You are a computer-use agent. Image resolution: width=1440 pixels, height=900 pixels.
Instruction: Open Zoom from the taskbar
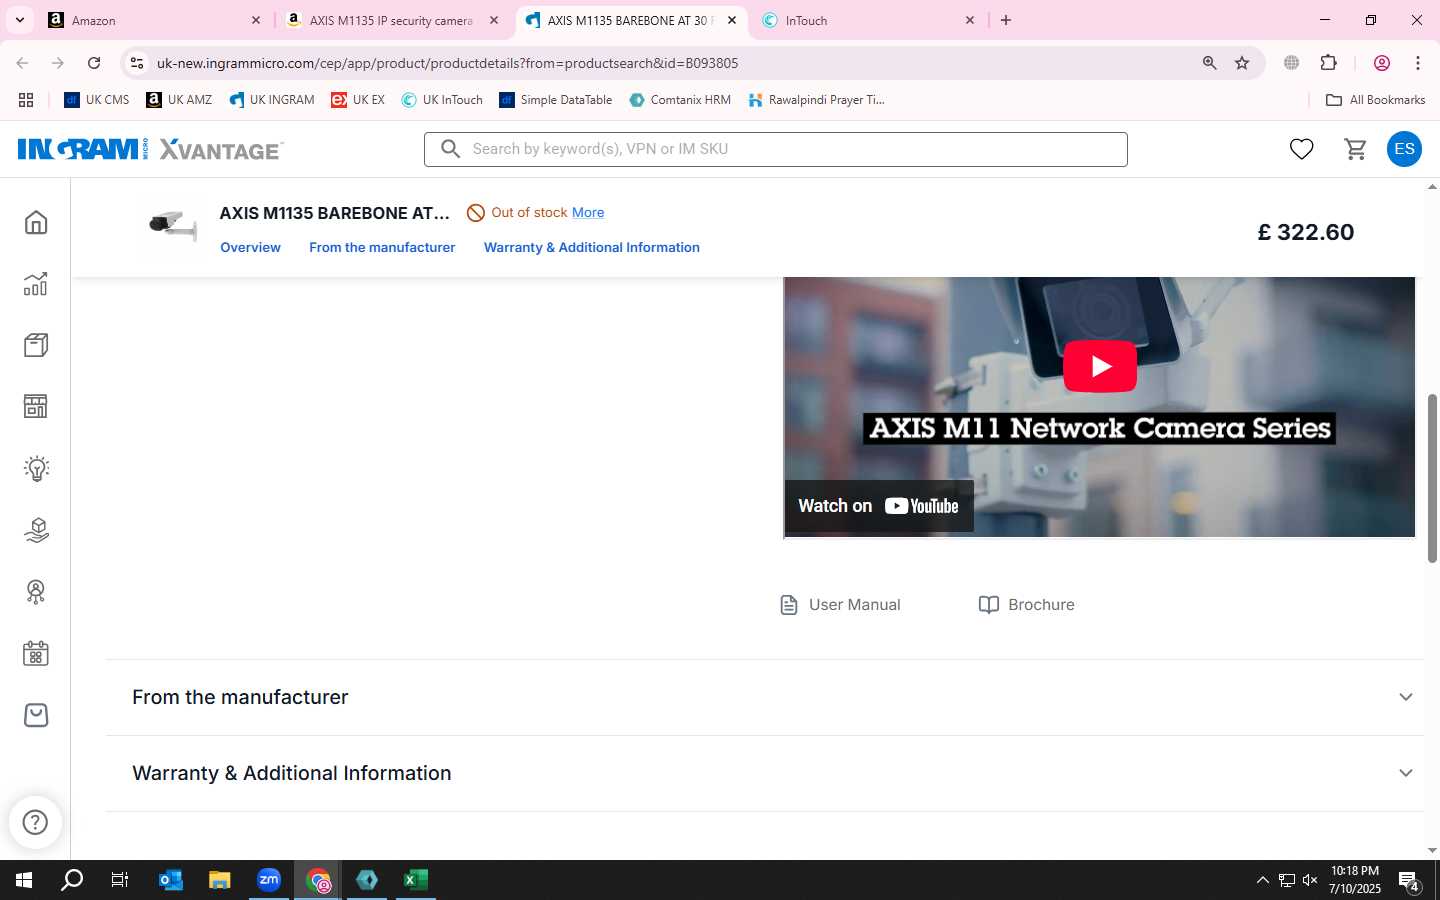tap(269, 880)
